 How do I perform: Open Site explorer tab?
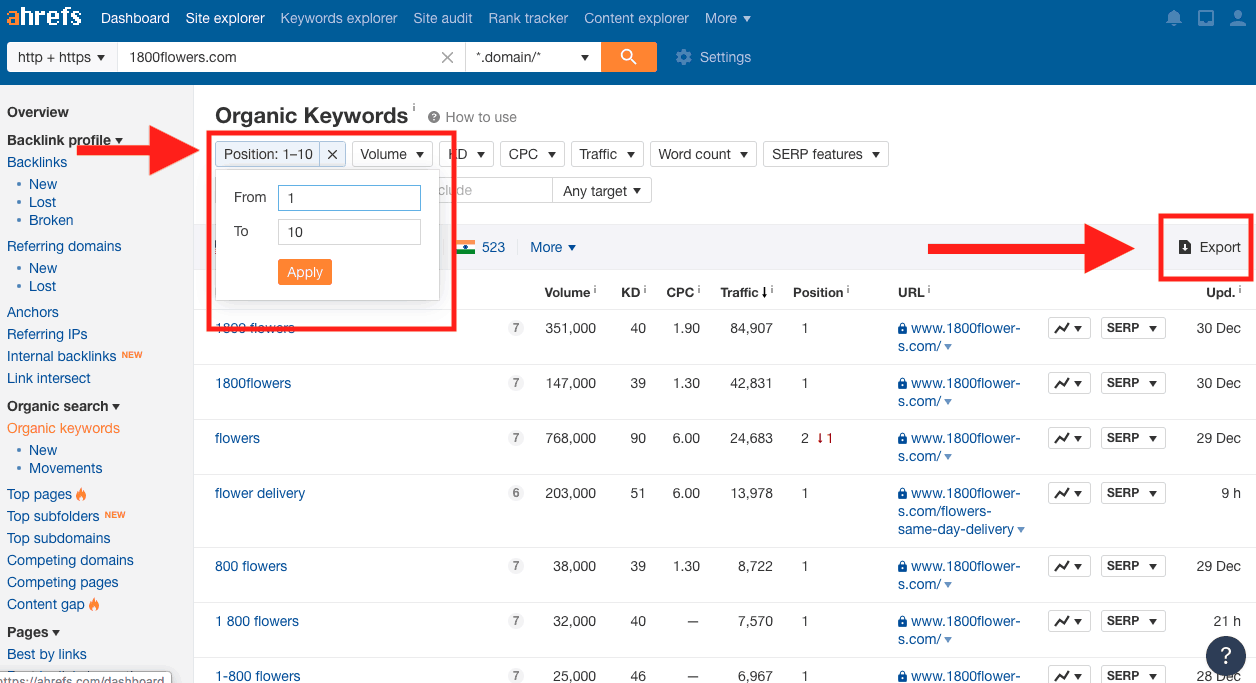[225, 18]
